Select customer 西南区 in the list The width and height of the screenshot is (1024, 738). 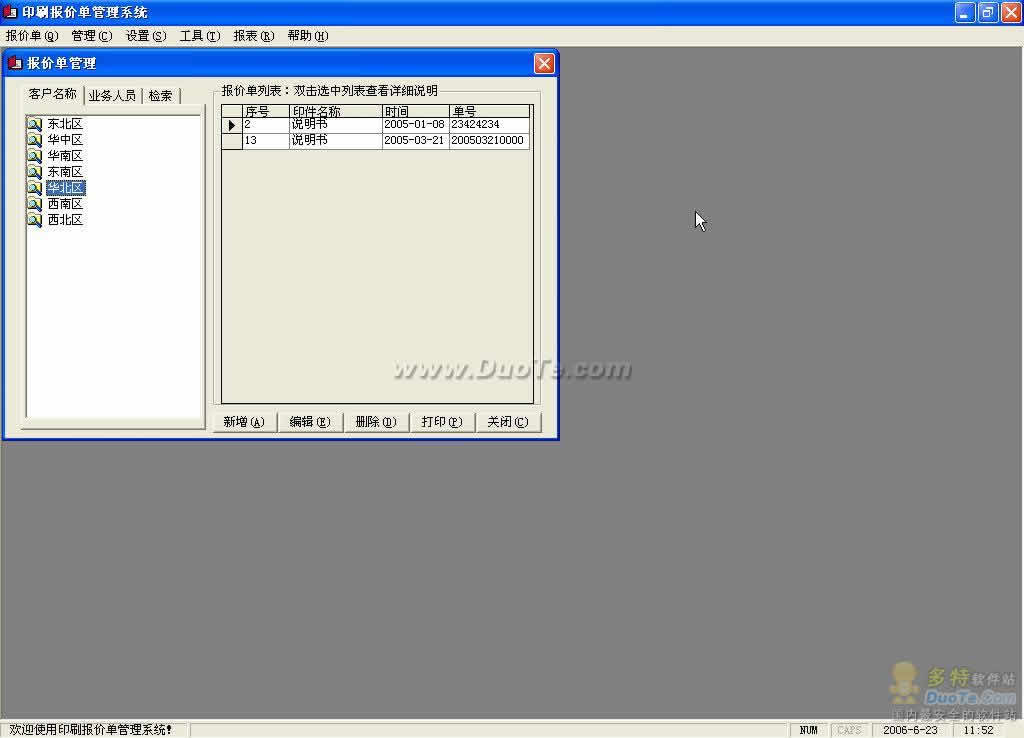click(65, 204)
